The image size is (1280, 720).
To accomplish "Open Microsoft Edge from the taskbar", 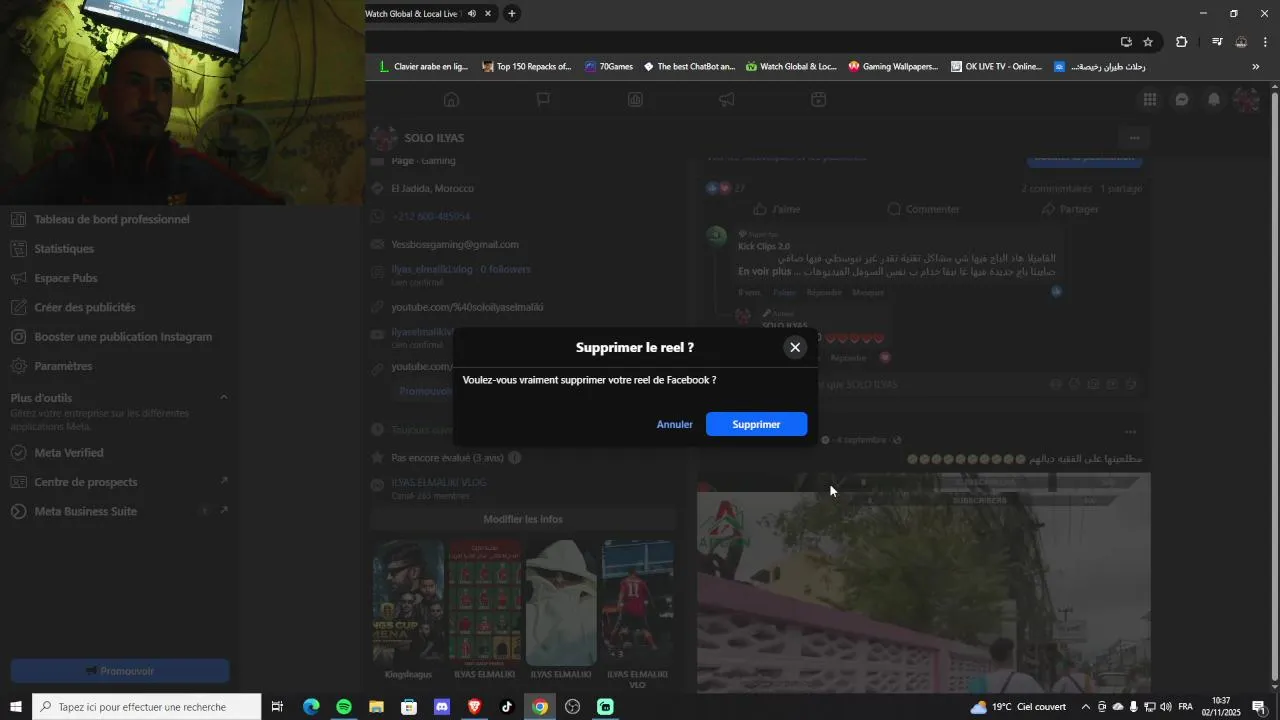I will click(x=311, y=707).
